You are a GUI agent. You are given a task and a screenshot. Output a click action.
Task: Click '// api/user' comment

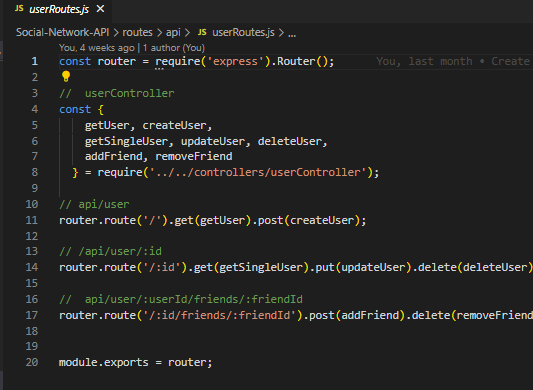click(x=94, y=205)
